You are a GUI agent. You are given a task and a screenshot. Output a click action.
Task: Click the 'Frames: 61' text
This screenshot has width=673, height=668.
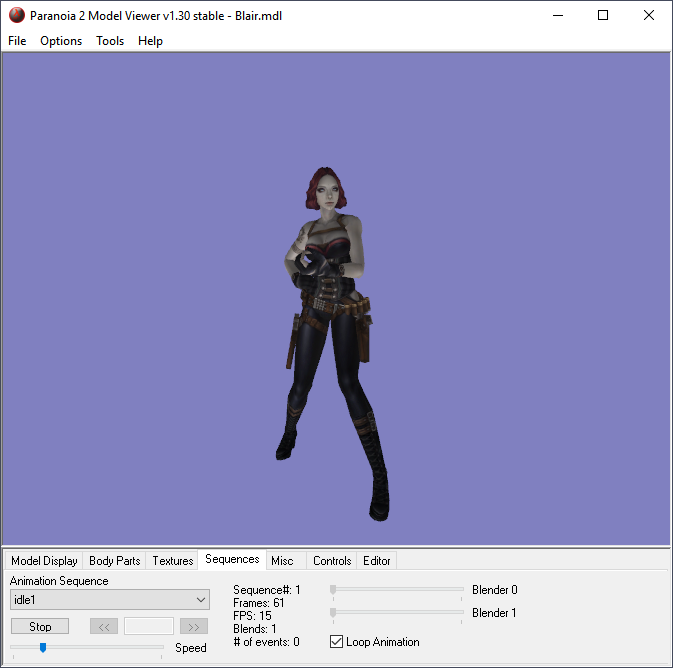[259, 603]
